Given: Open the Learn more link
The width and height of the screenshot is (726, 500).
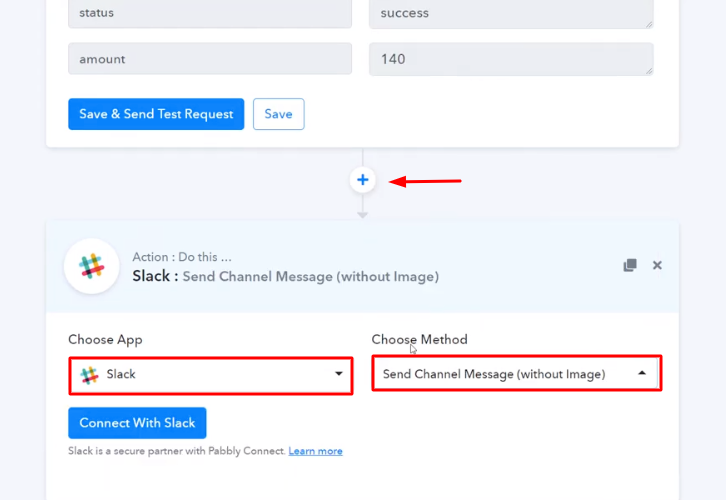Looking at the screenshot, I should pos(315,451).
